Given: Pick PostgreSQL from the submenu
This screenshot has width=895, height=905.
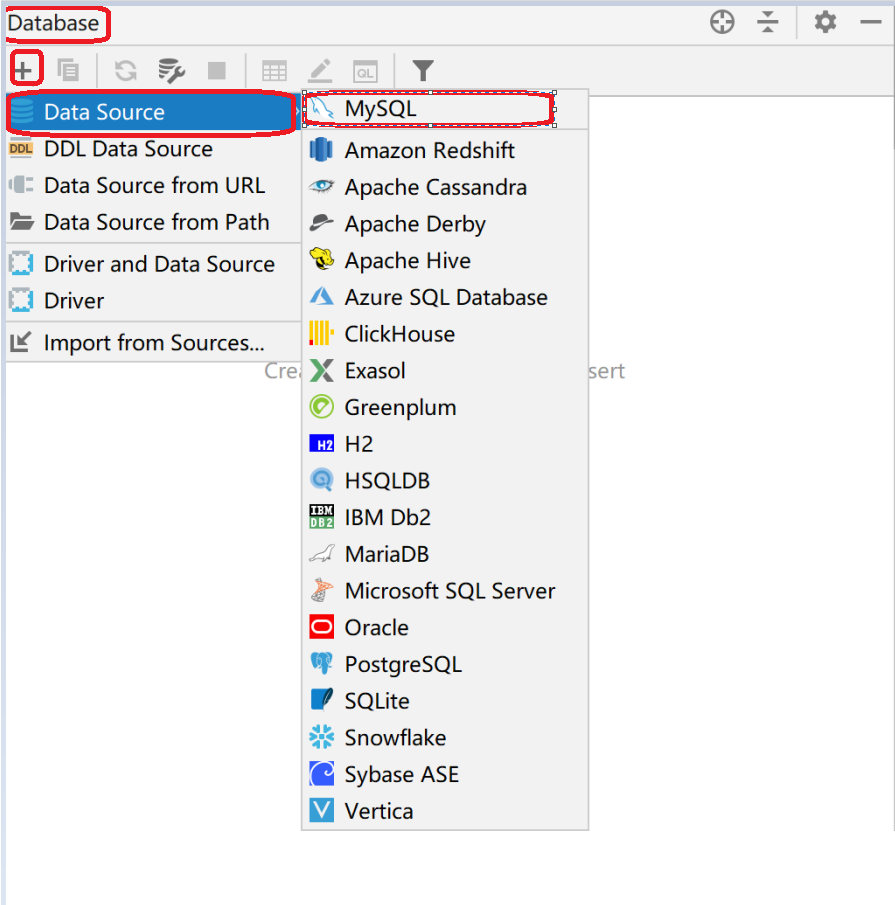Looking at the screenshot, I should pyautogui.click(x=445, y=664).
